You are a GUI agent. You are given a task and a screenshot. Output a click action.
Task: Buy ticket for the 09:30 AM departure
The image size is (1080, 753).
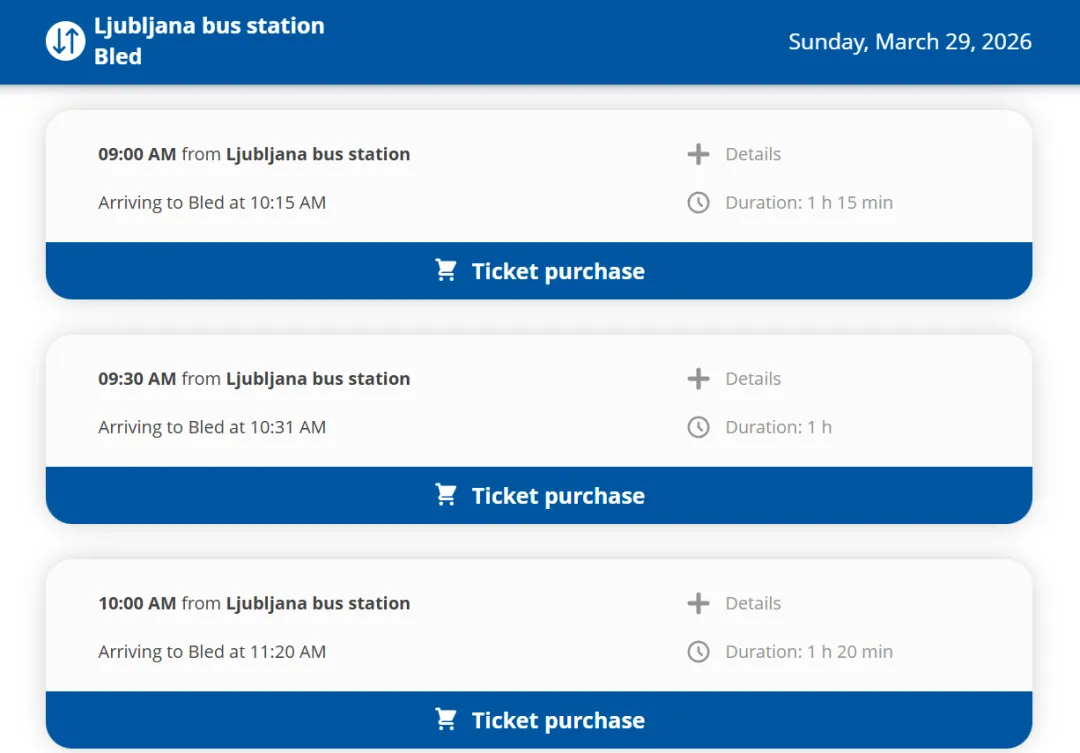click(558, 496)
